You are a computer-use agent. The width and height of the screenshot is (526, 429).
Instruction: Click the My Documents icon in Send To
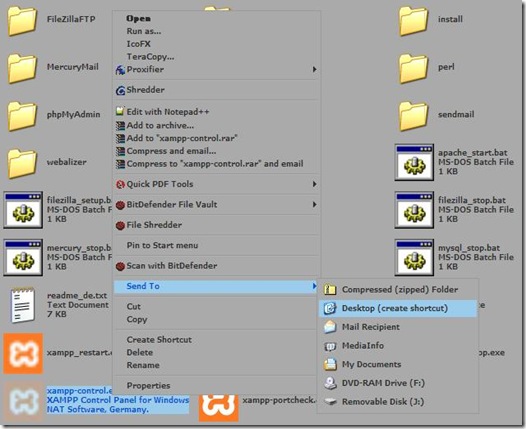(330, 364)
